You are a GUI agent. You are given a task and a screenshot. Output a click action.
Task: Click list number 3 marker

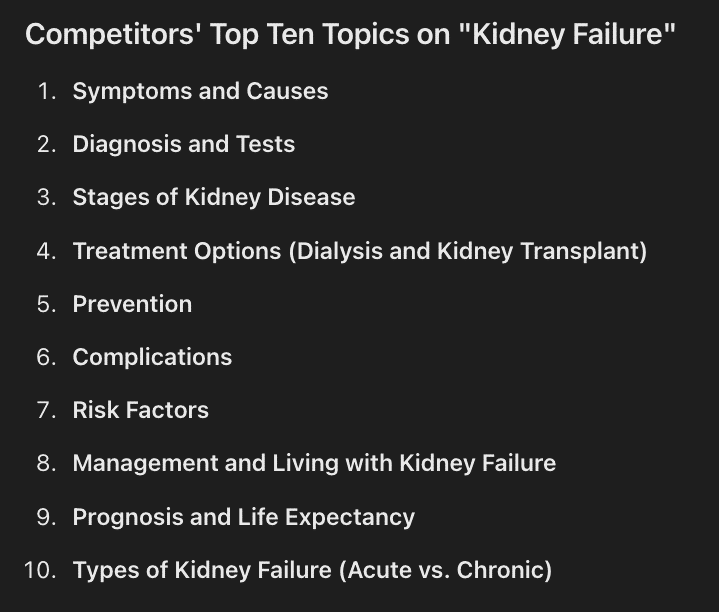click(x=47, y=197)
